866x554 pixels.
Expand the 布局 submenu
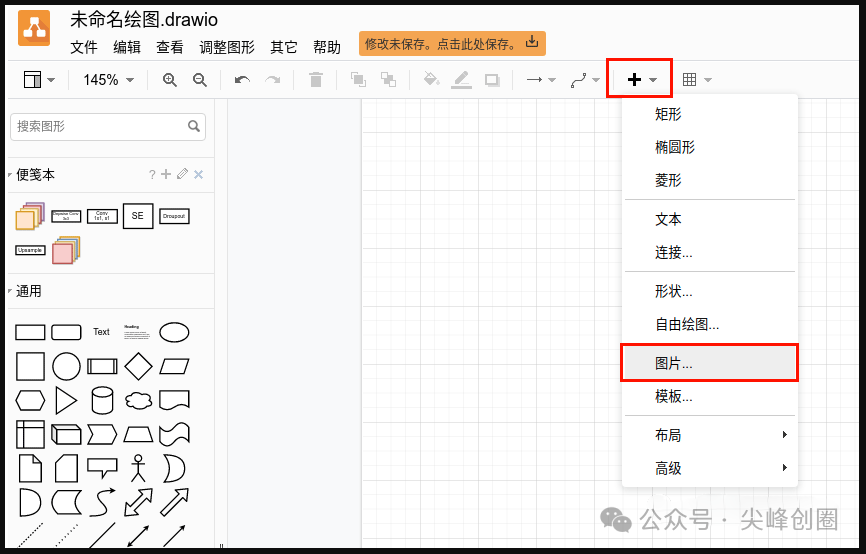[x=710, y=435]
